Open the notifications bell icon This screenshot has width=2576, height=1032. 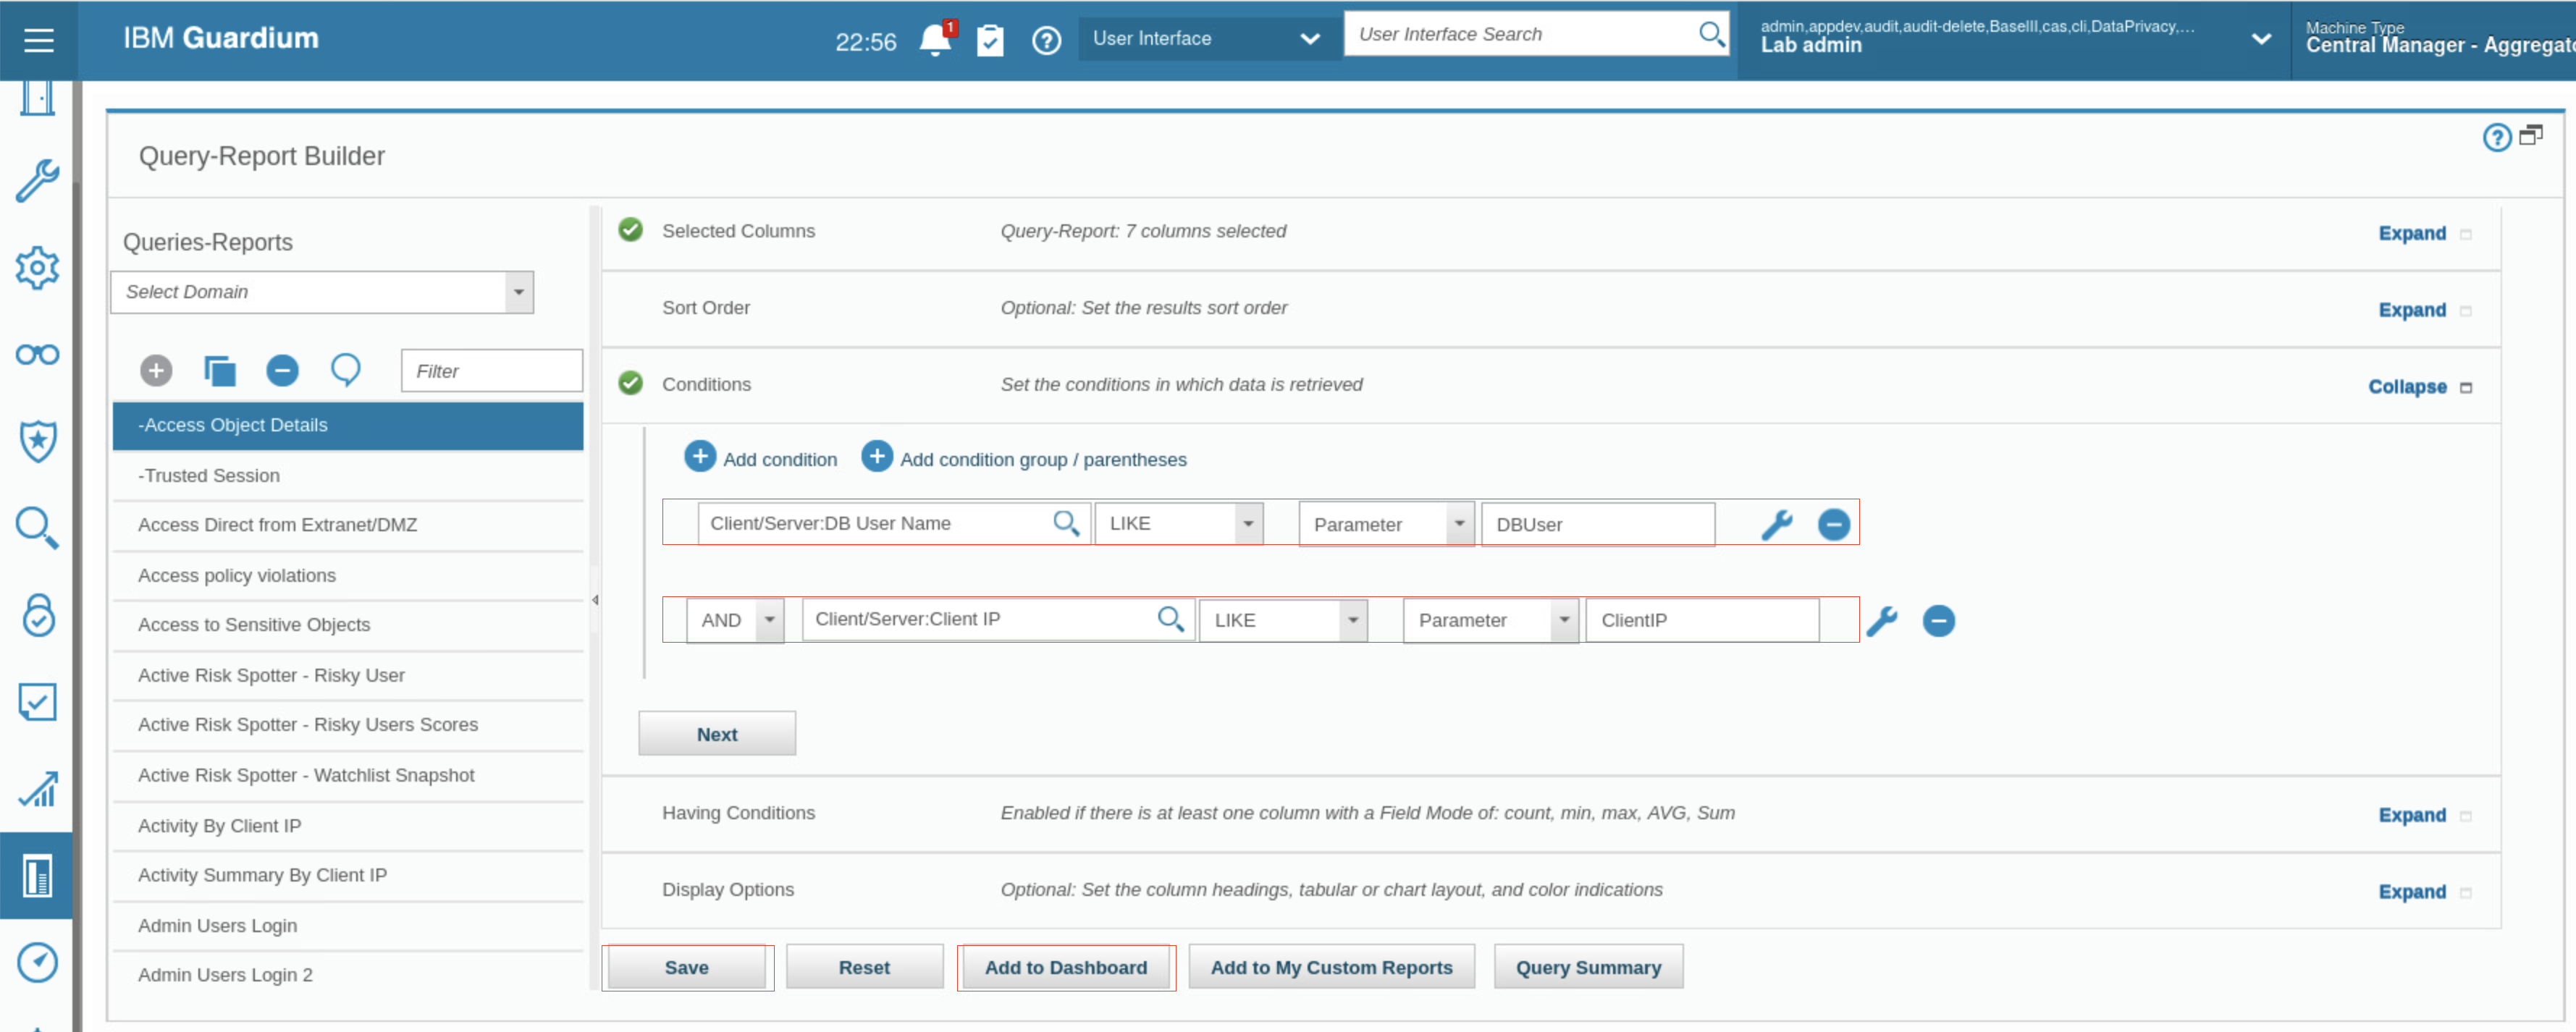pos(934,40)
